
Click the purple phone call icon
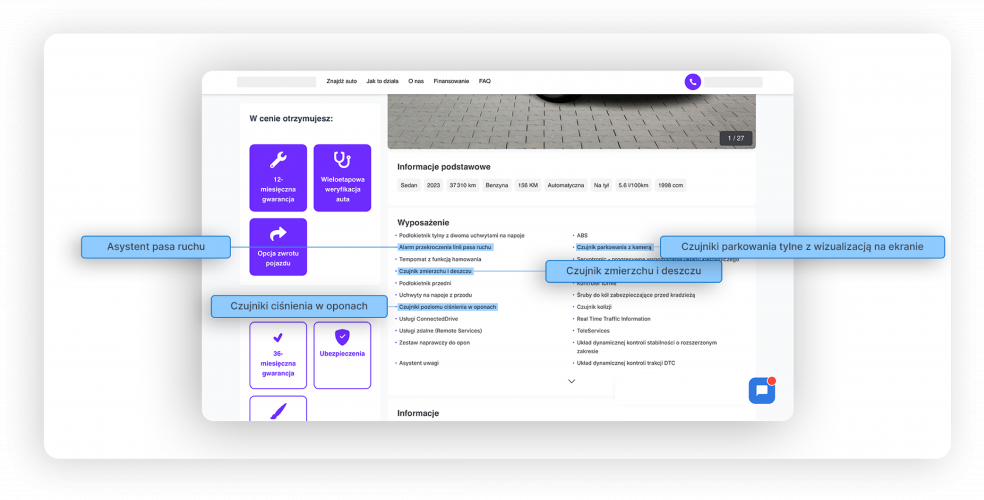pos(692,82)
